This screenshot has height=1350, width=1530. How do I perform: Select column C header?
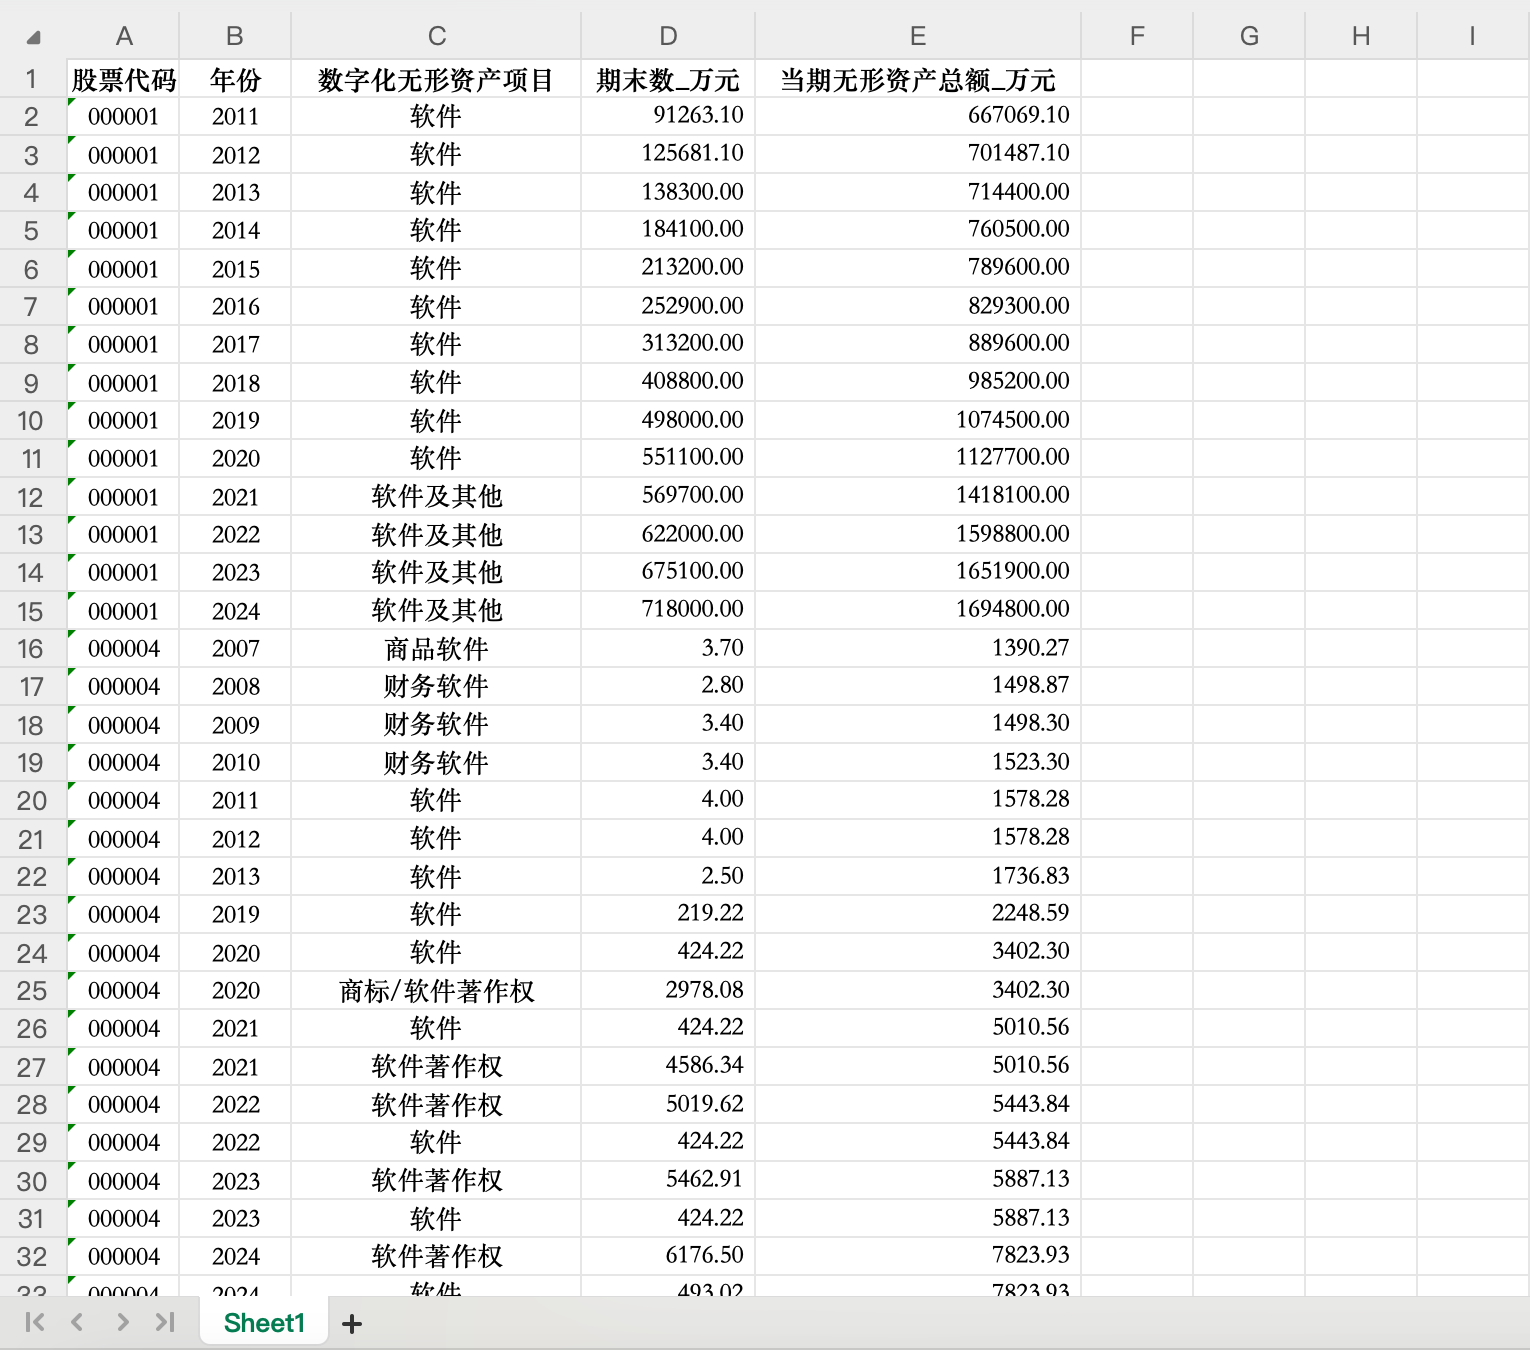(x=436, y=36)
